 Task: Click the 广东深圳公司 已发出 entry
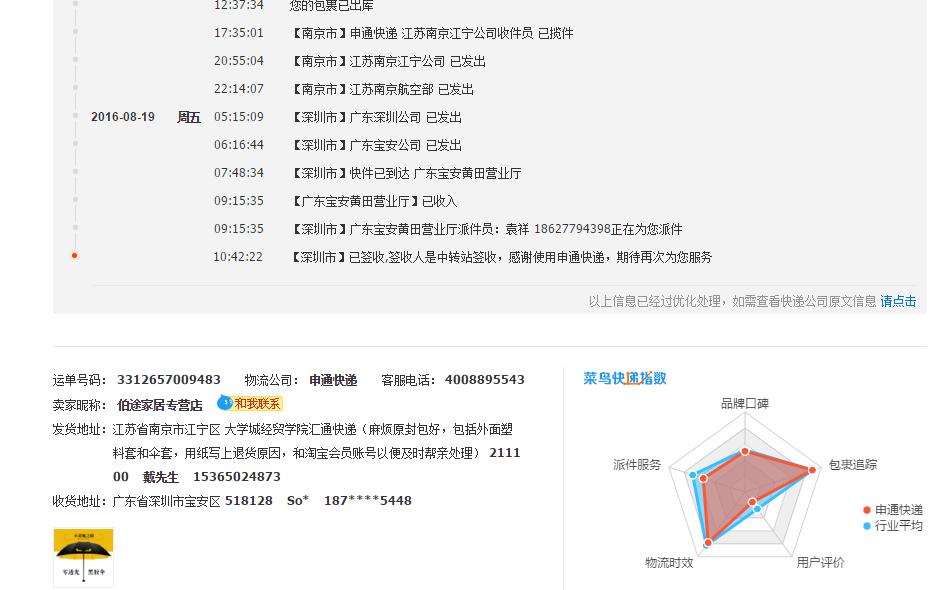tap(377, 117)
